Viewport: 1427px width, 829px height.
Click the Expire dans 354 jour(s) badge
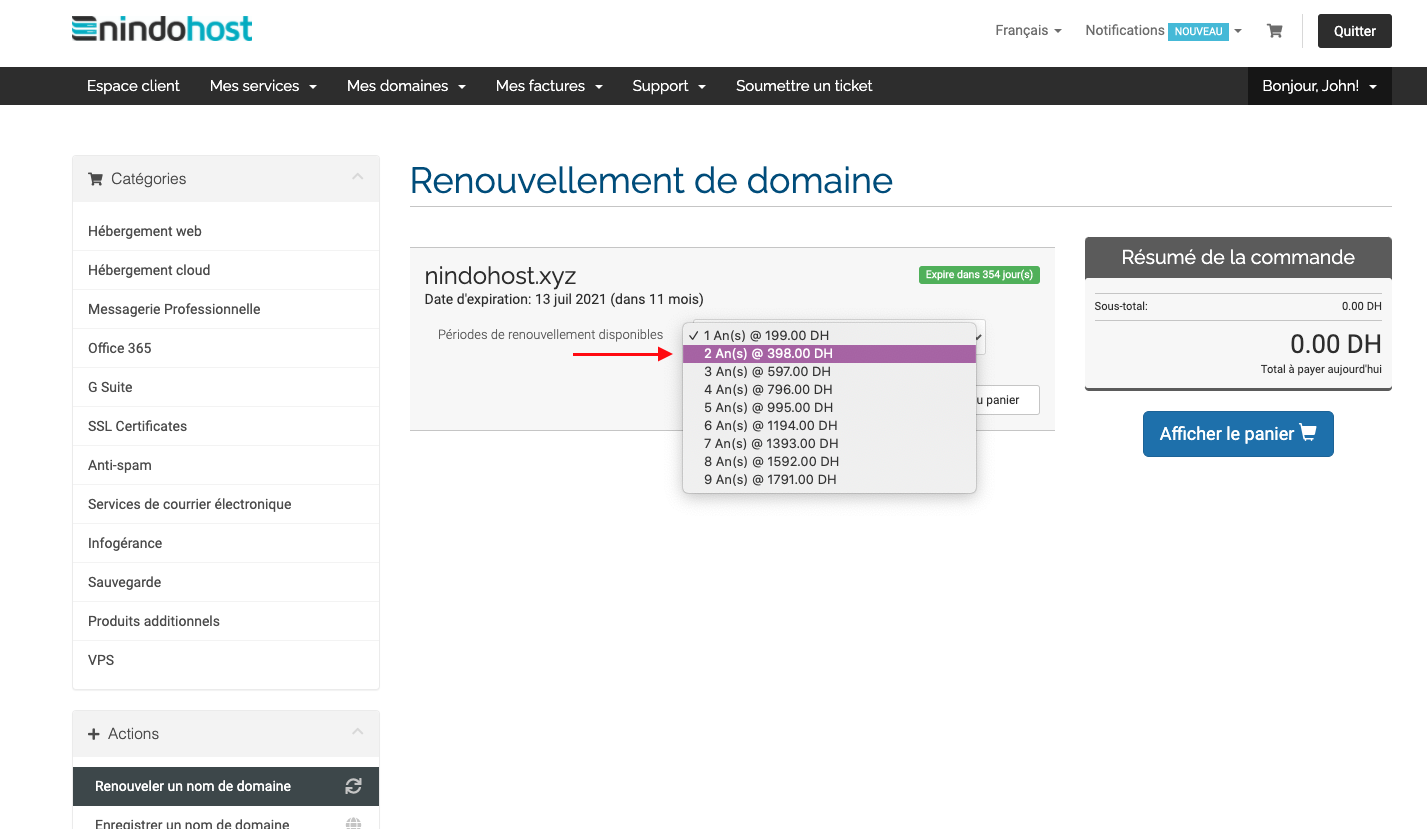pos(978,274)
